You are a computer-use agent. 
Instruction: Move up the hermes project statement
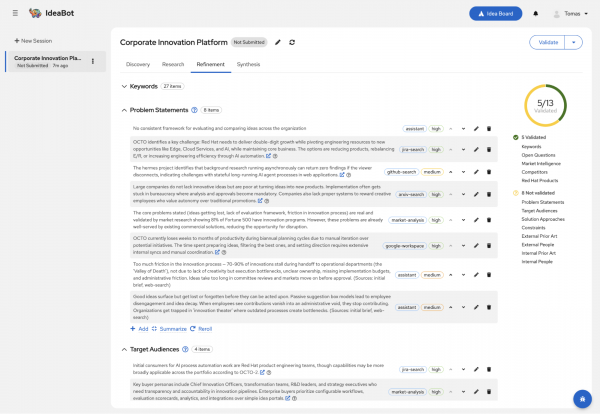[451, 172]
